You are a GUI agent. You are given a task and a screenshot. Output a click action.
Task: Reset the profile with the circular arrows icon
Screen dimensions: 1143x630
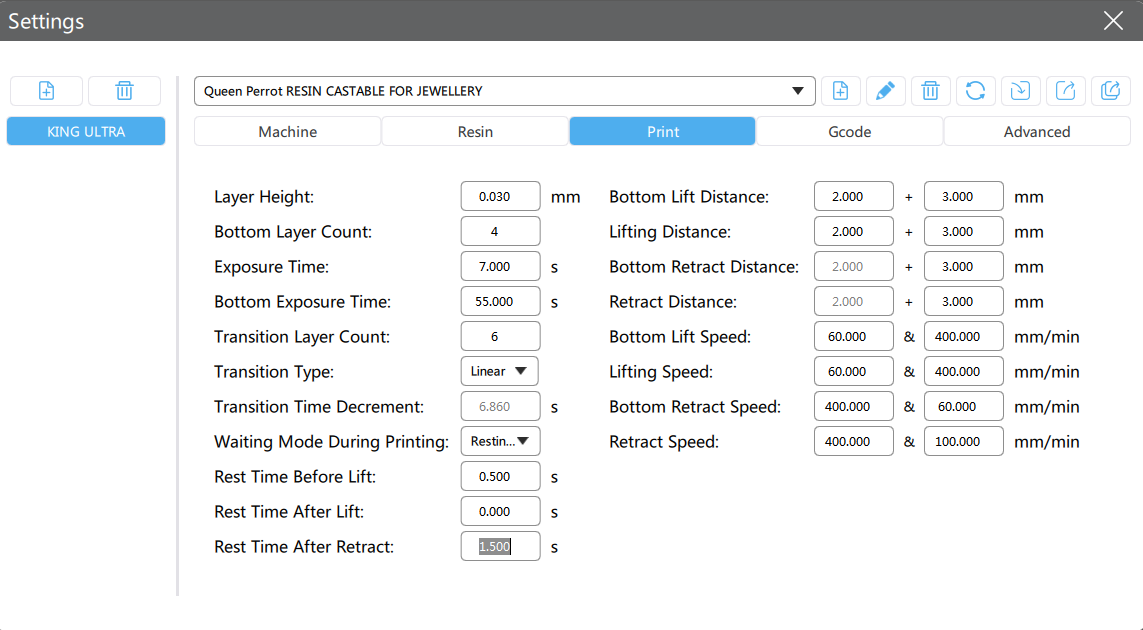click(x=975, y=91)
